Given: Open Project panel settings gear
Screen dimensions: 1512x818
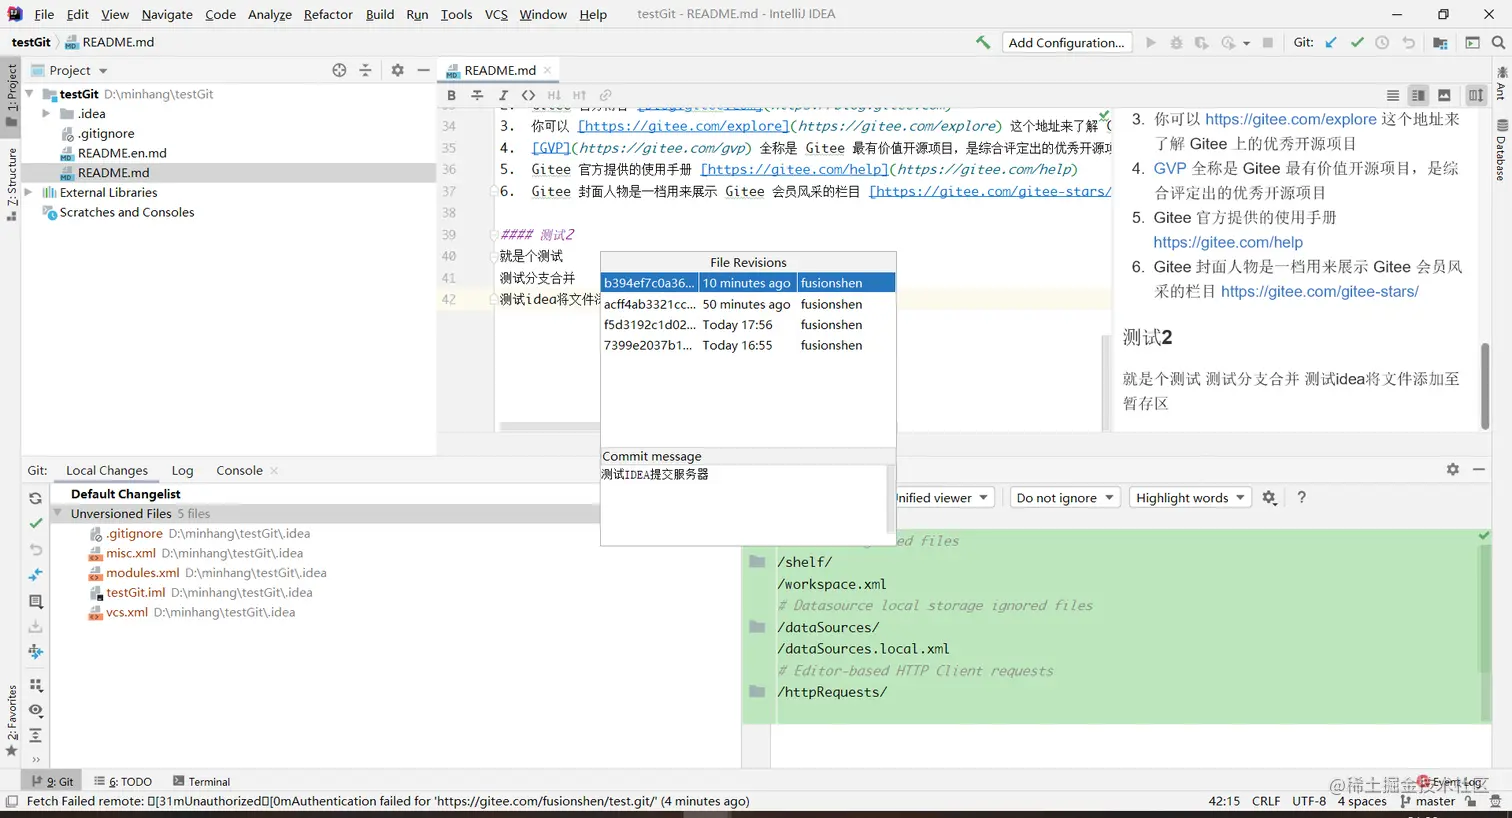Looking at the screenshot, I should (397, 70).
